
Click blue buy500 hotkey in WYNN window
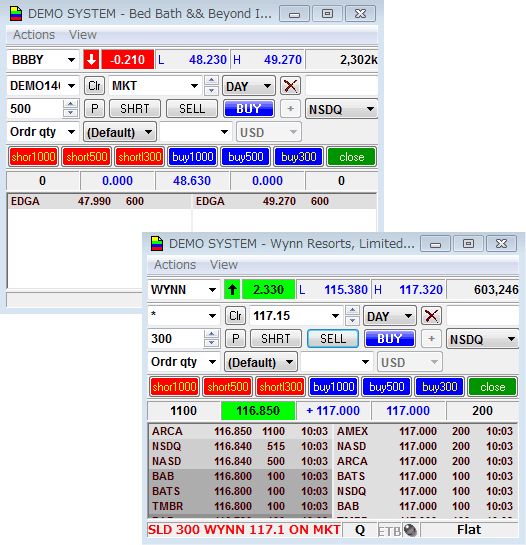[387, 387]
